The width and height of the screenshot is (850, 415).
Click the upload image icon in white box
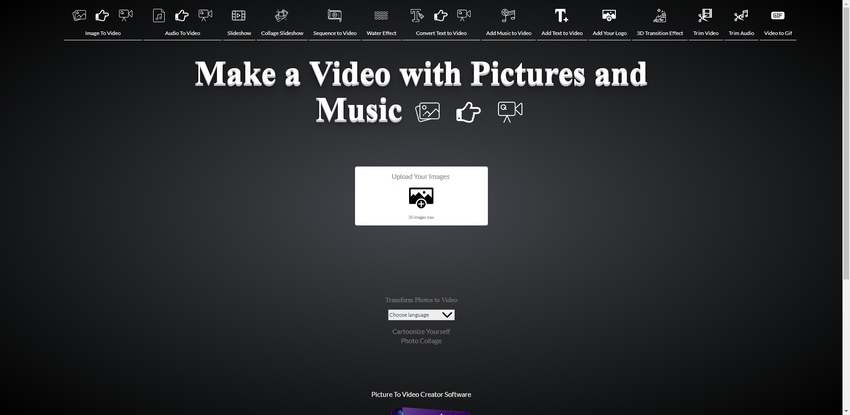[421, 197]
